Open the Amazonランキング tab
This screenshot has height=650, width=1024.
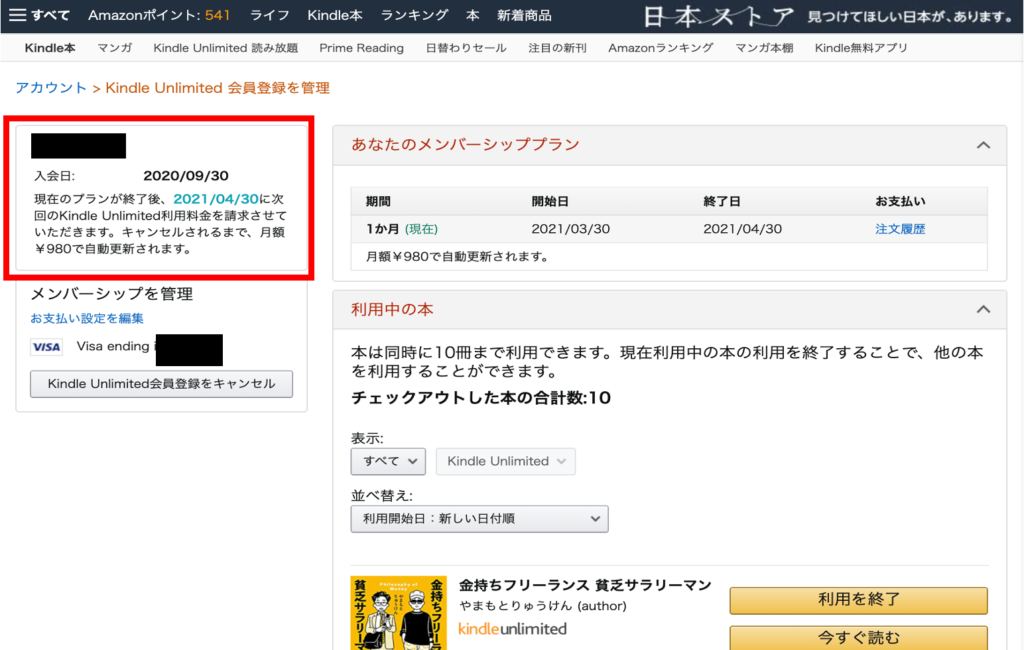click(660, 48)
